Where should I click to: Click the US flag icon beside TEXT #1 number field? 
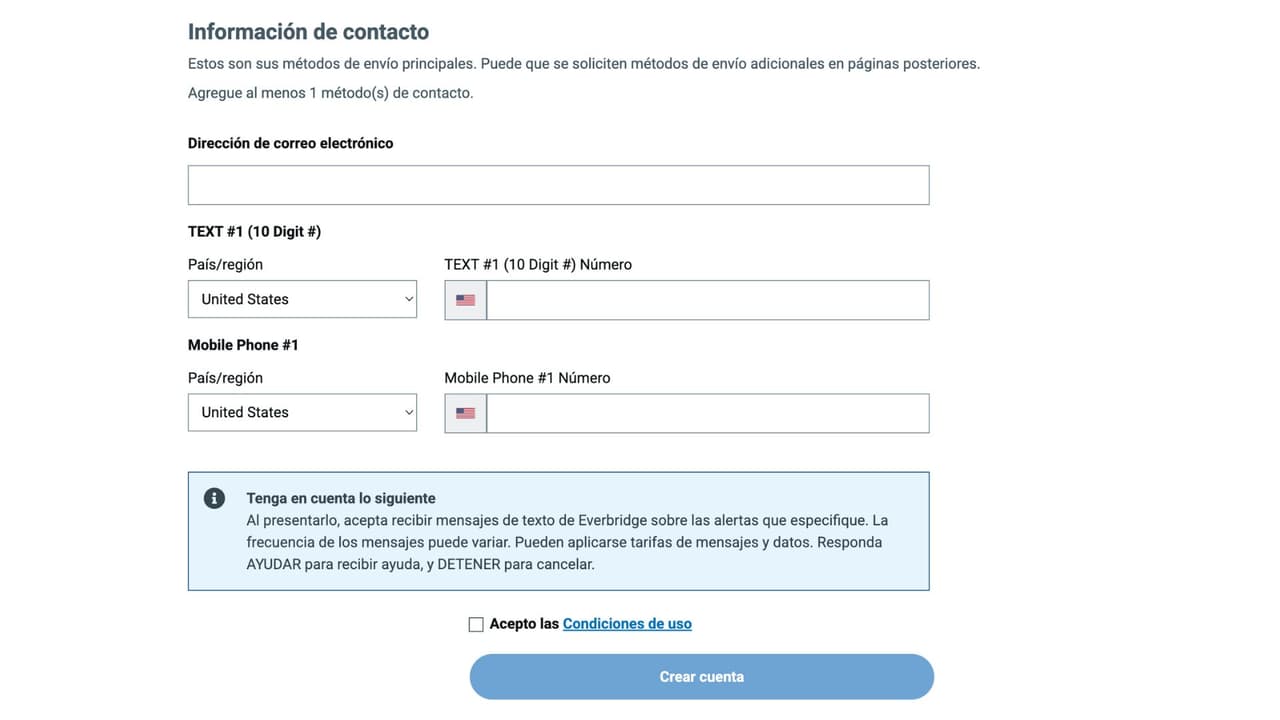tap(464, 299)
